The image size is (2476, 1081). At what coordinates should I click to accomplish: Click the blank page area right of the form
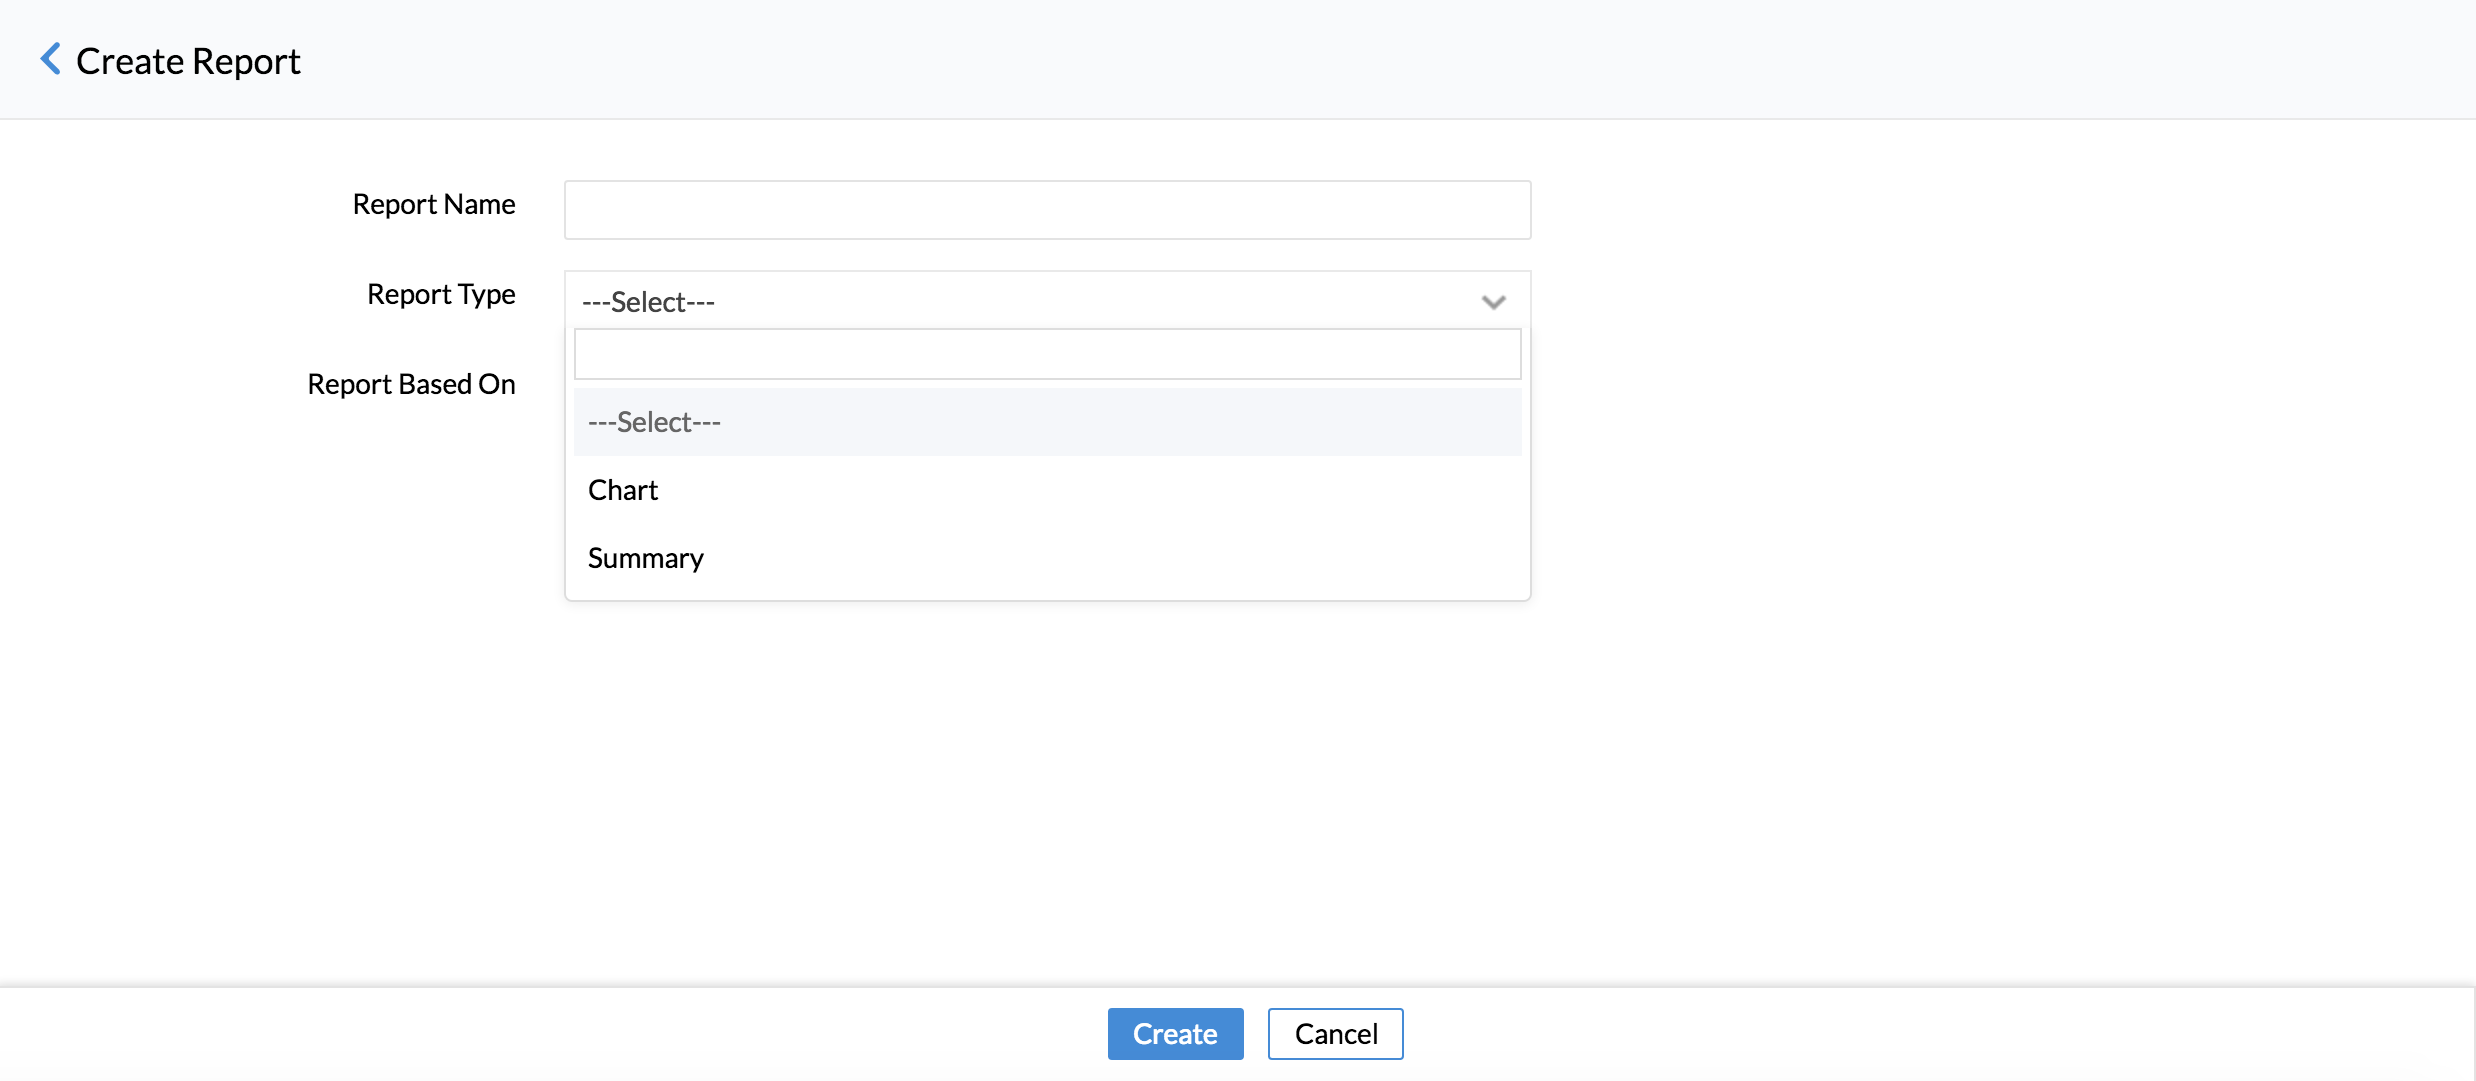click(2000, 500)
